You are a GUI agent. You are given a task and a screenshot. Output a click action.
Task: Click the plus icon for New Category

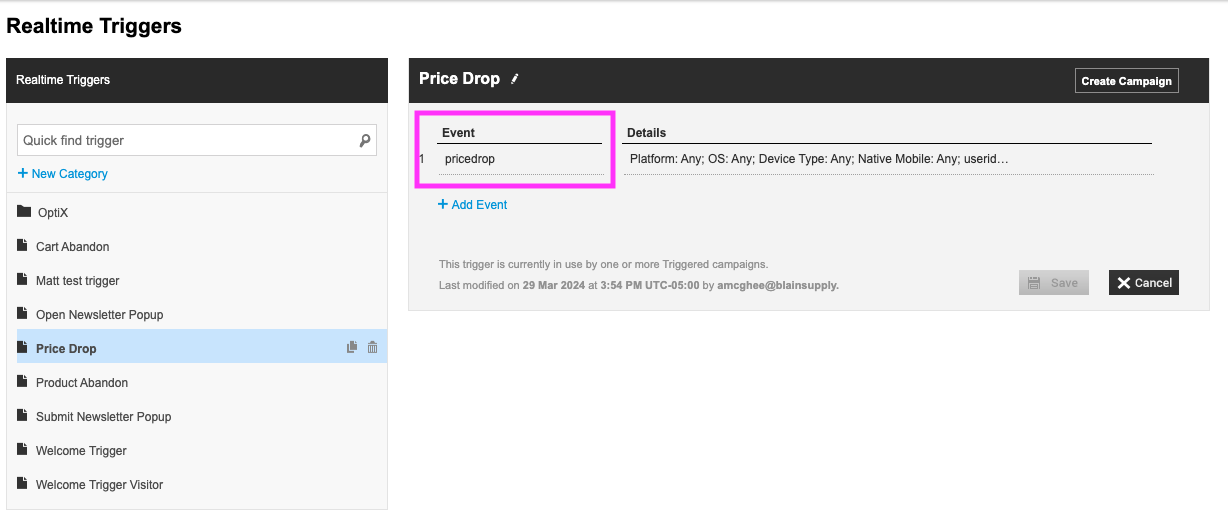23,174
